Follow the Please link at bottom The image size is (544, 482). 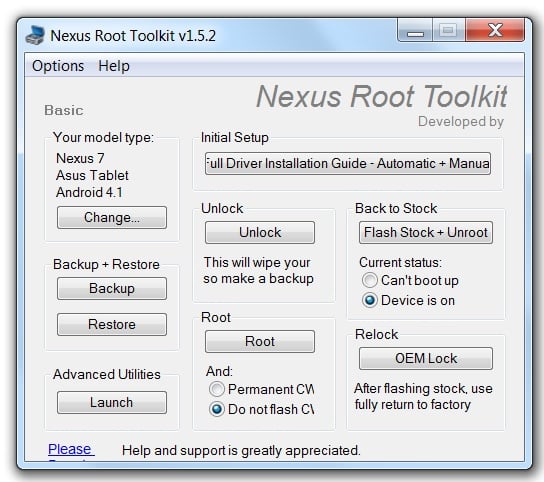pos(71,449)
